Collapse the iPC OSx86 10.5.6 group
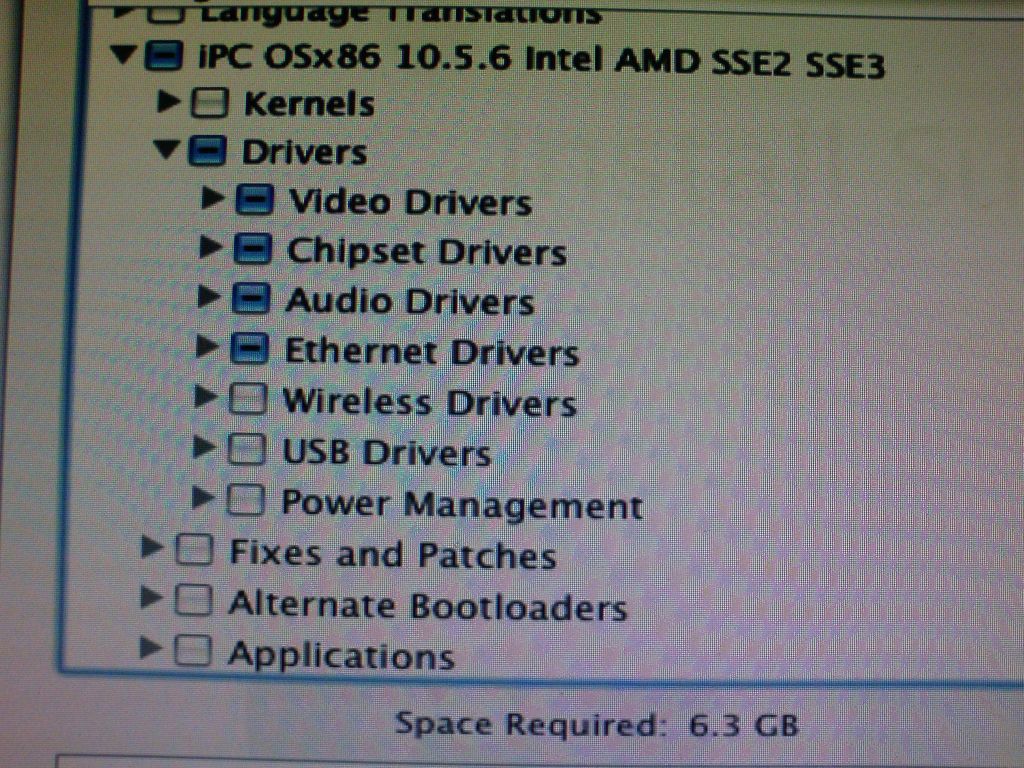The image size is (1024, 768). point(124,54)
